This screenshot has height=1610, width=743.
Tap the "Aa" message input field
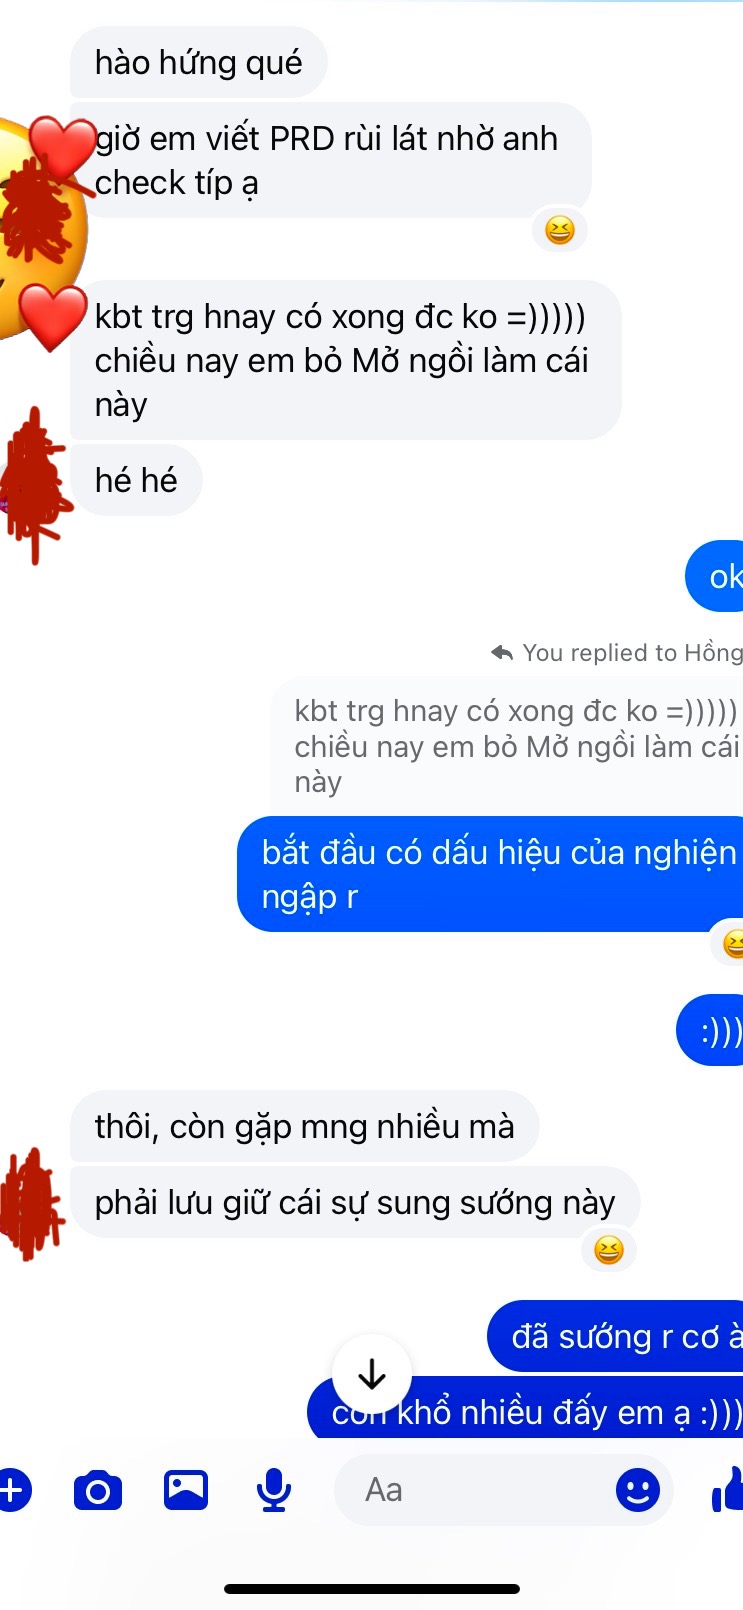(503, 1490)
